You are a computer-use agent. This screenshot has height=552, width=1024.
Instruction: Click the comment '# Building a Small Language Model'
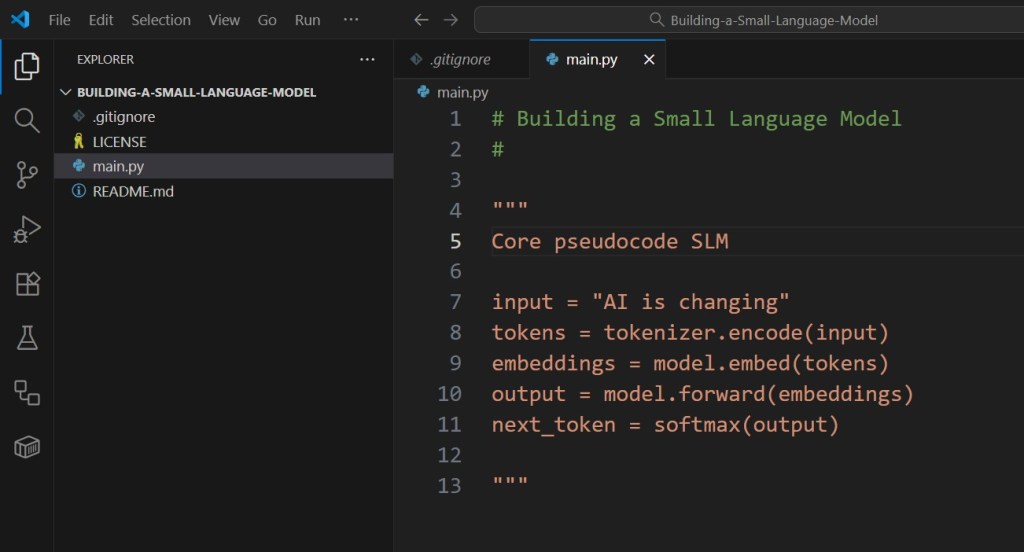point(696,119)
